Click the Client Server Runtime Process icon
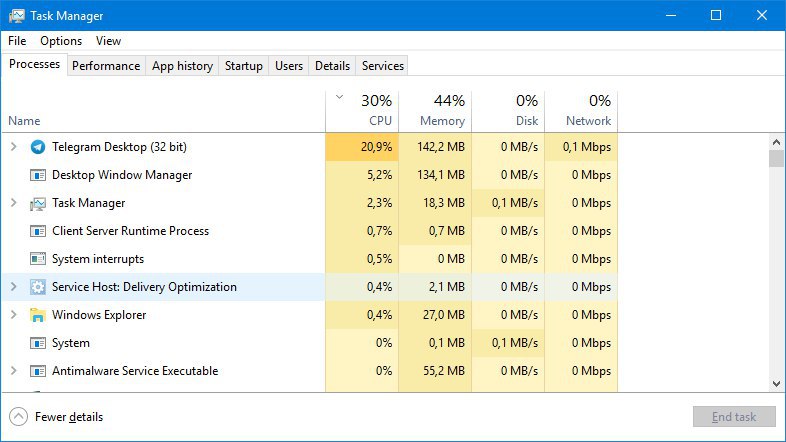The image size is (786, 442). [38, 231]
